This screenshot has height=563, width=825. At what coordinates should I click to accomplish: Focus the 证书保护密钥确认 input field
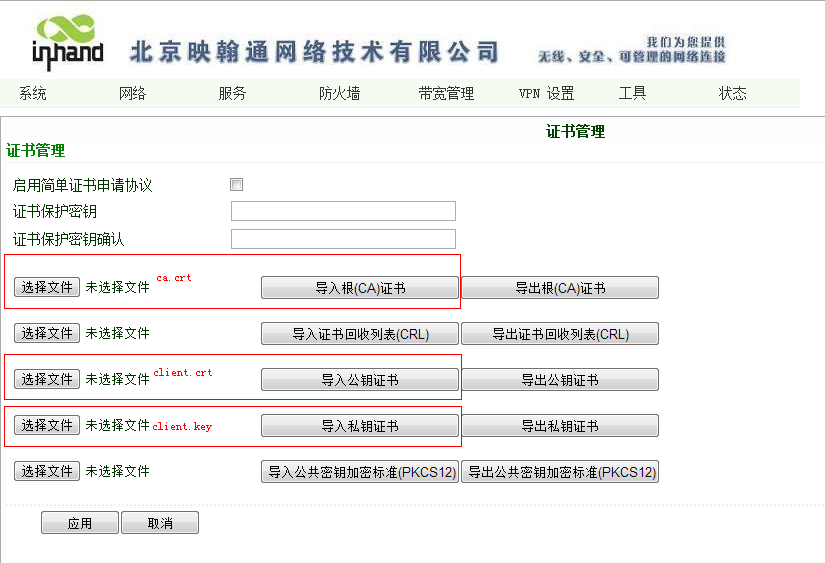pos(343,239)
